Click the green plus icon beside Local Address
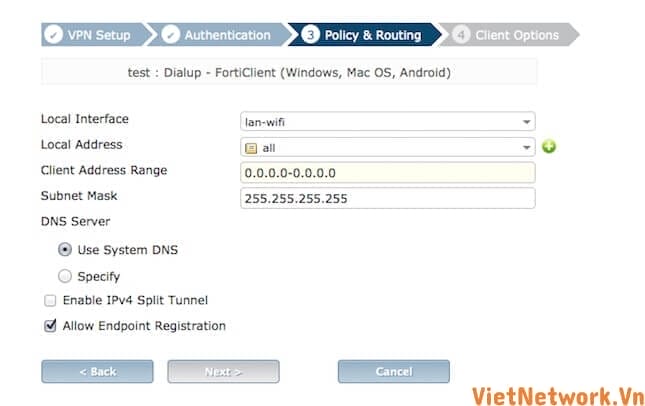The width and height of the screenshot is (645, 406). [549, 146]
